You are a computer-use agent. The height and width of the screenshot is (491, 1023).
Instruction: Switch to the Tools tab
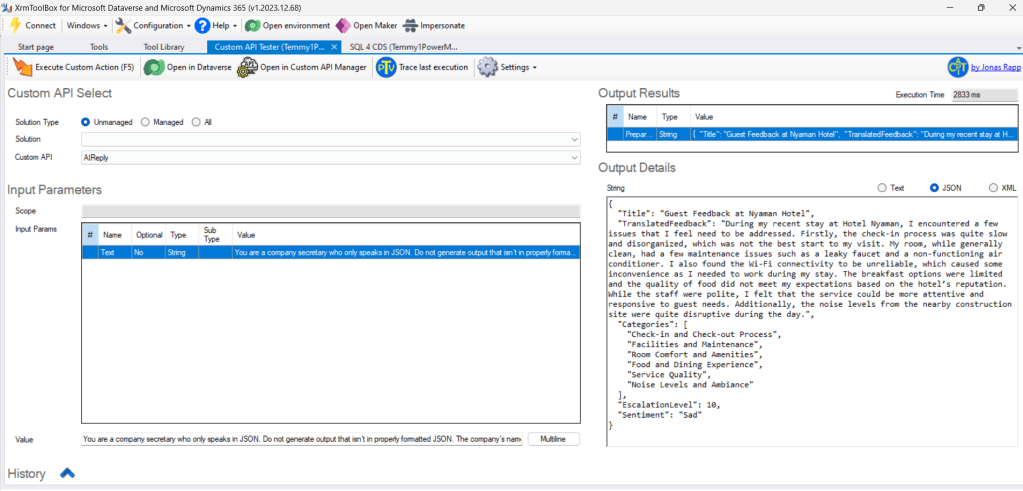point(99,47)
